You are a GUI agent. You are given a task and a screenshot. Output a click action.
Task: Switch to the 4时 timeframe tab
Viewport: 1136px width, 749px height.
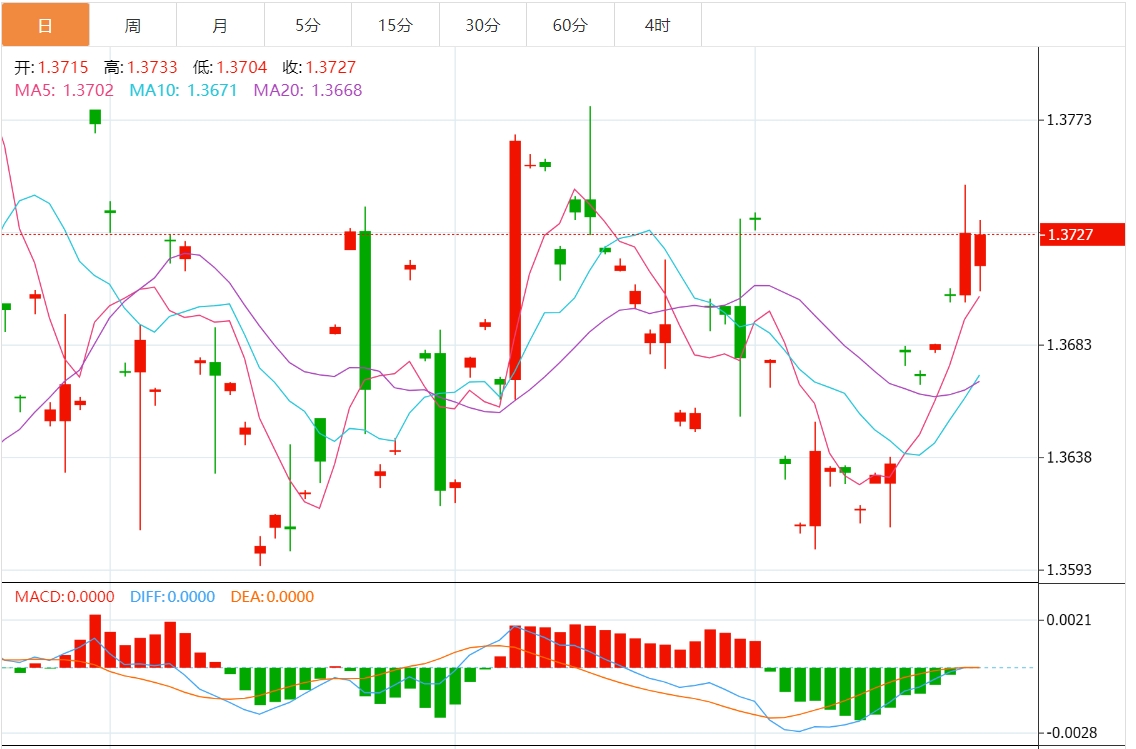pos(658,25)
